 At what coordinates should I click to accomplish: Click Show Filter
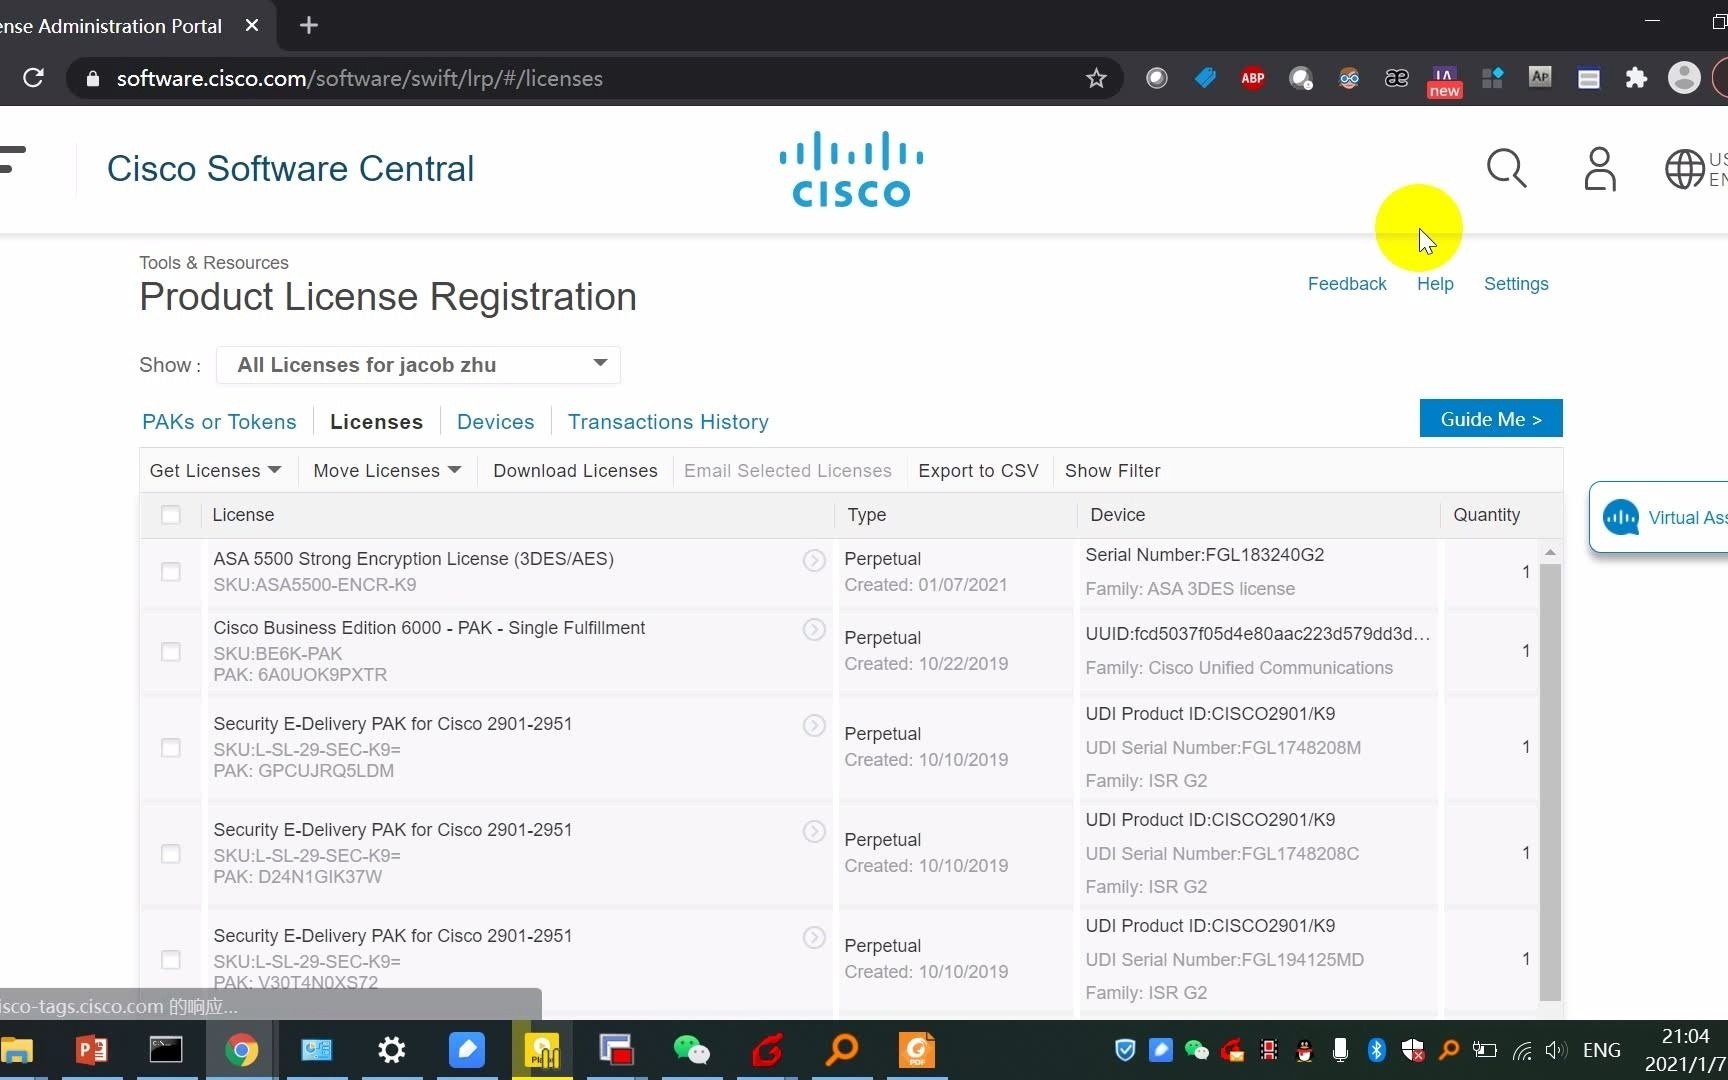coord(1112,471)
